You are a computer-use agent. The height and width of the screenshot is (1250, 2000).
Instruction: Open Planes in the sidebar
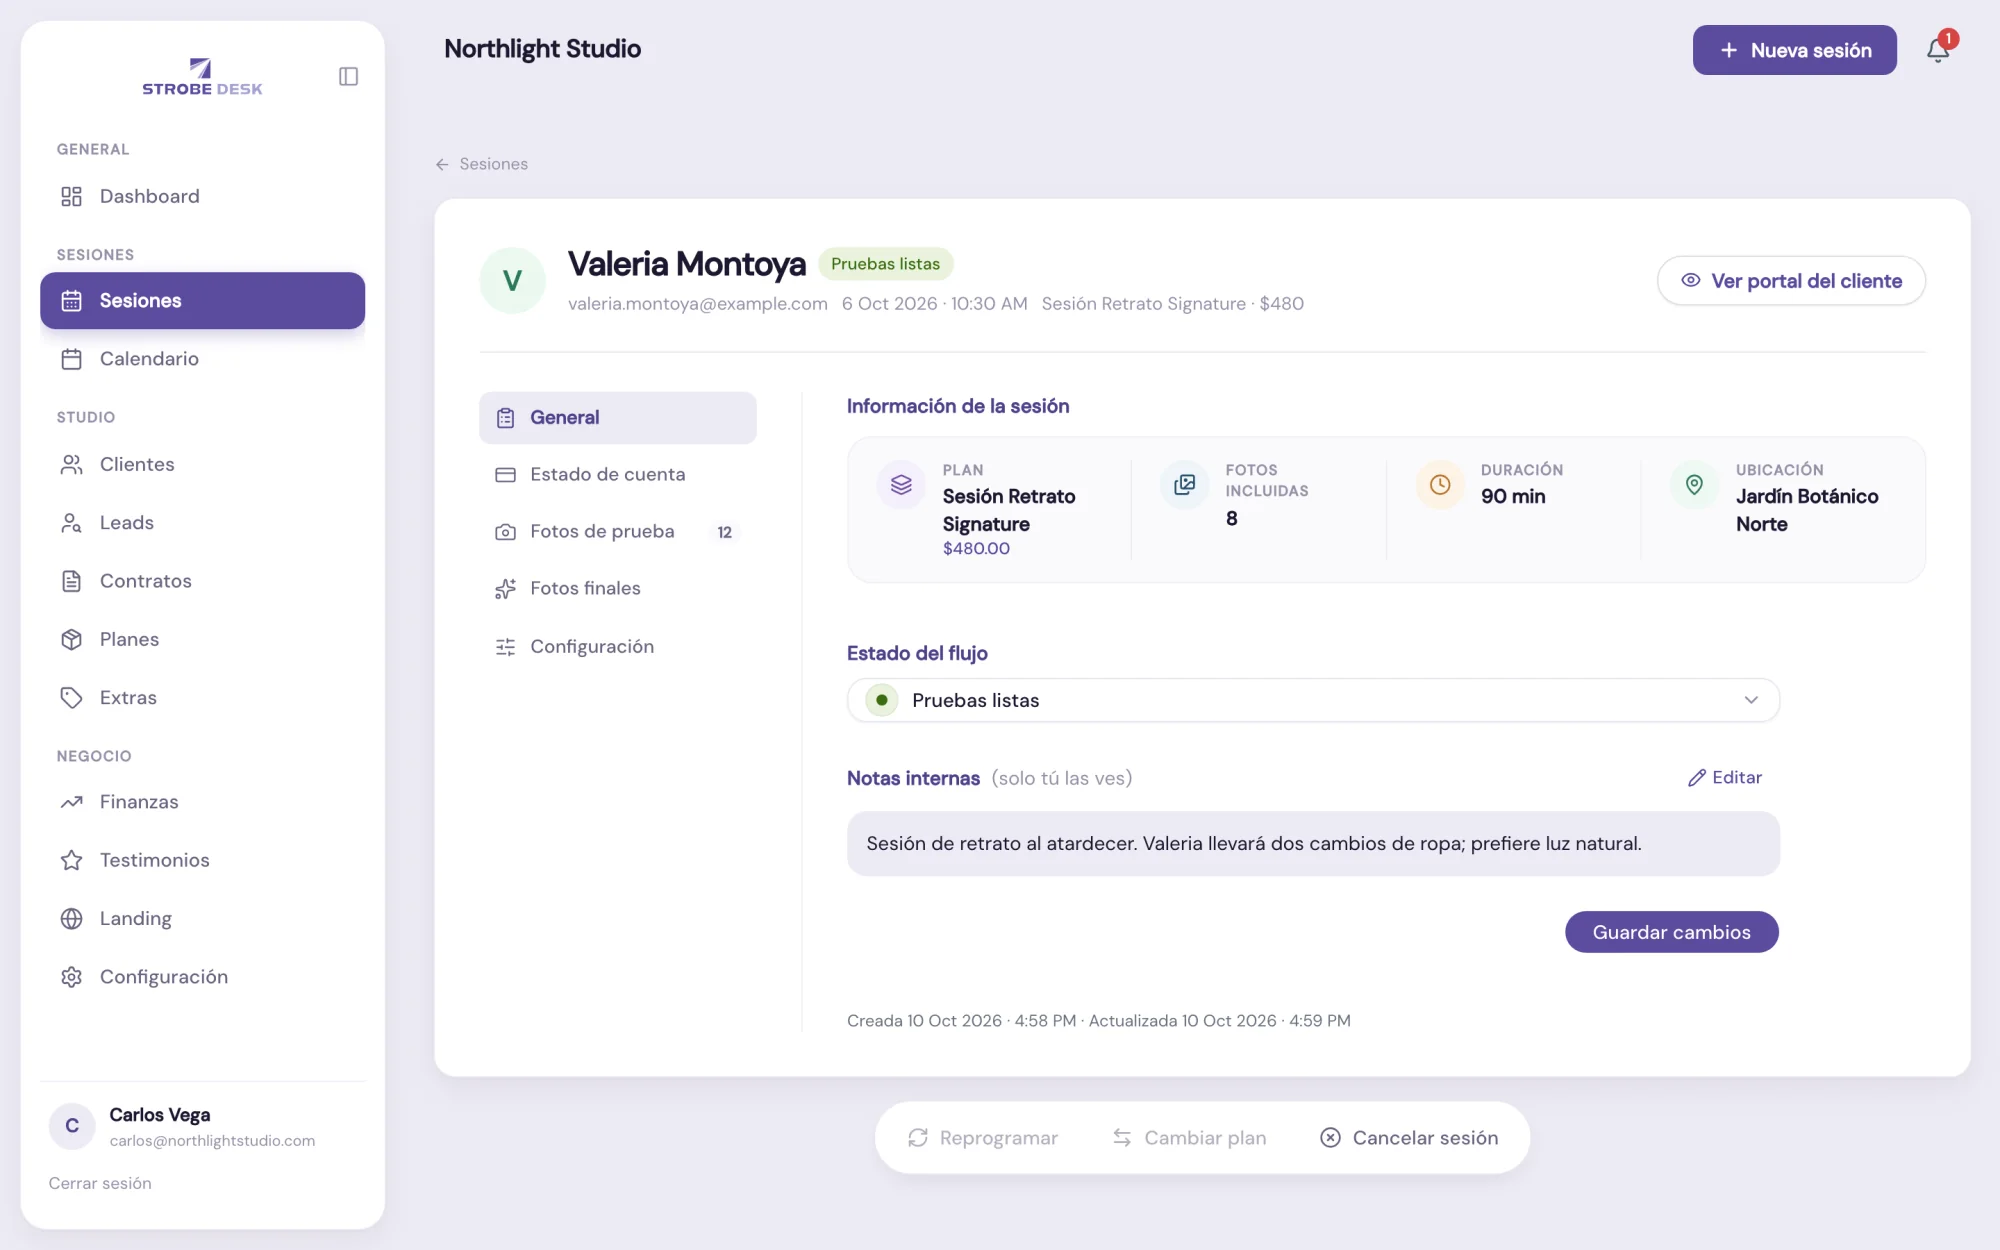click(x=202, y=639)
